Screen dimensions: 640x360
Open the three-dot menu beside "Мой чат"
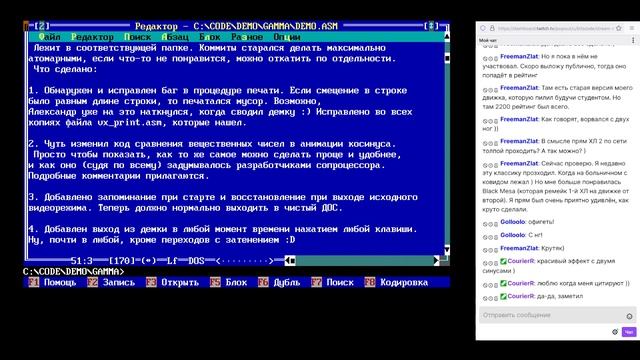[x=633, y=40]
